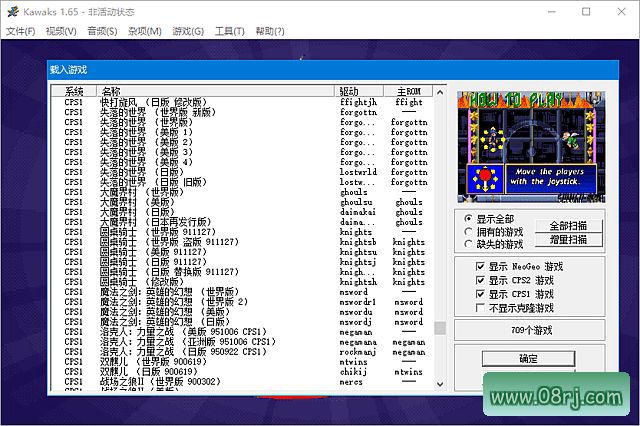640x426 pixels.
Task: Select game 失落的世界 (美版 3)
Action: 242,152
